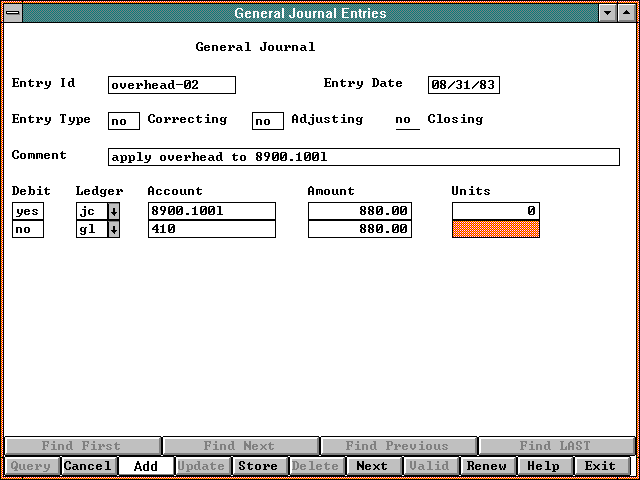Focus the Comment text field
This screenshot has width=640, height=480.
click(x=363, y=157)
